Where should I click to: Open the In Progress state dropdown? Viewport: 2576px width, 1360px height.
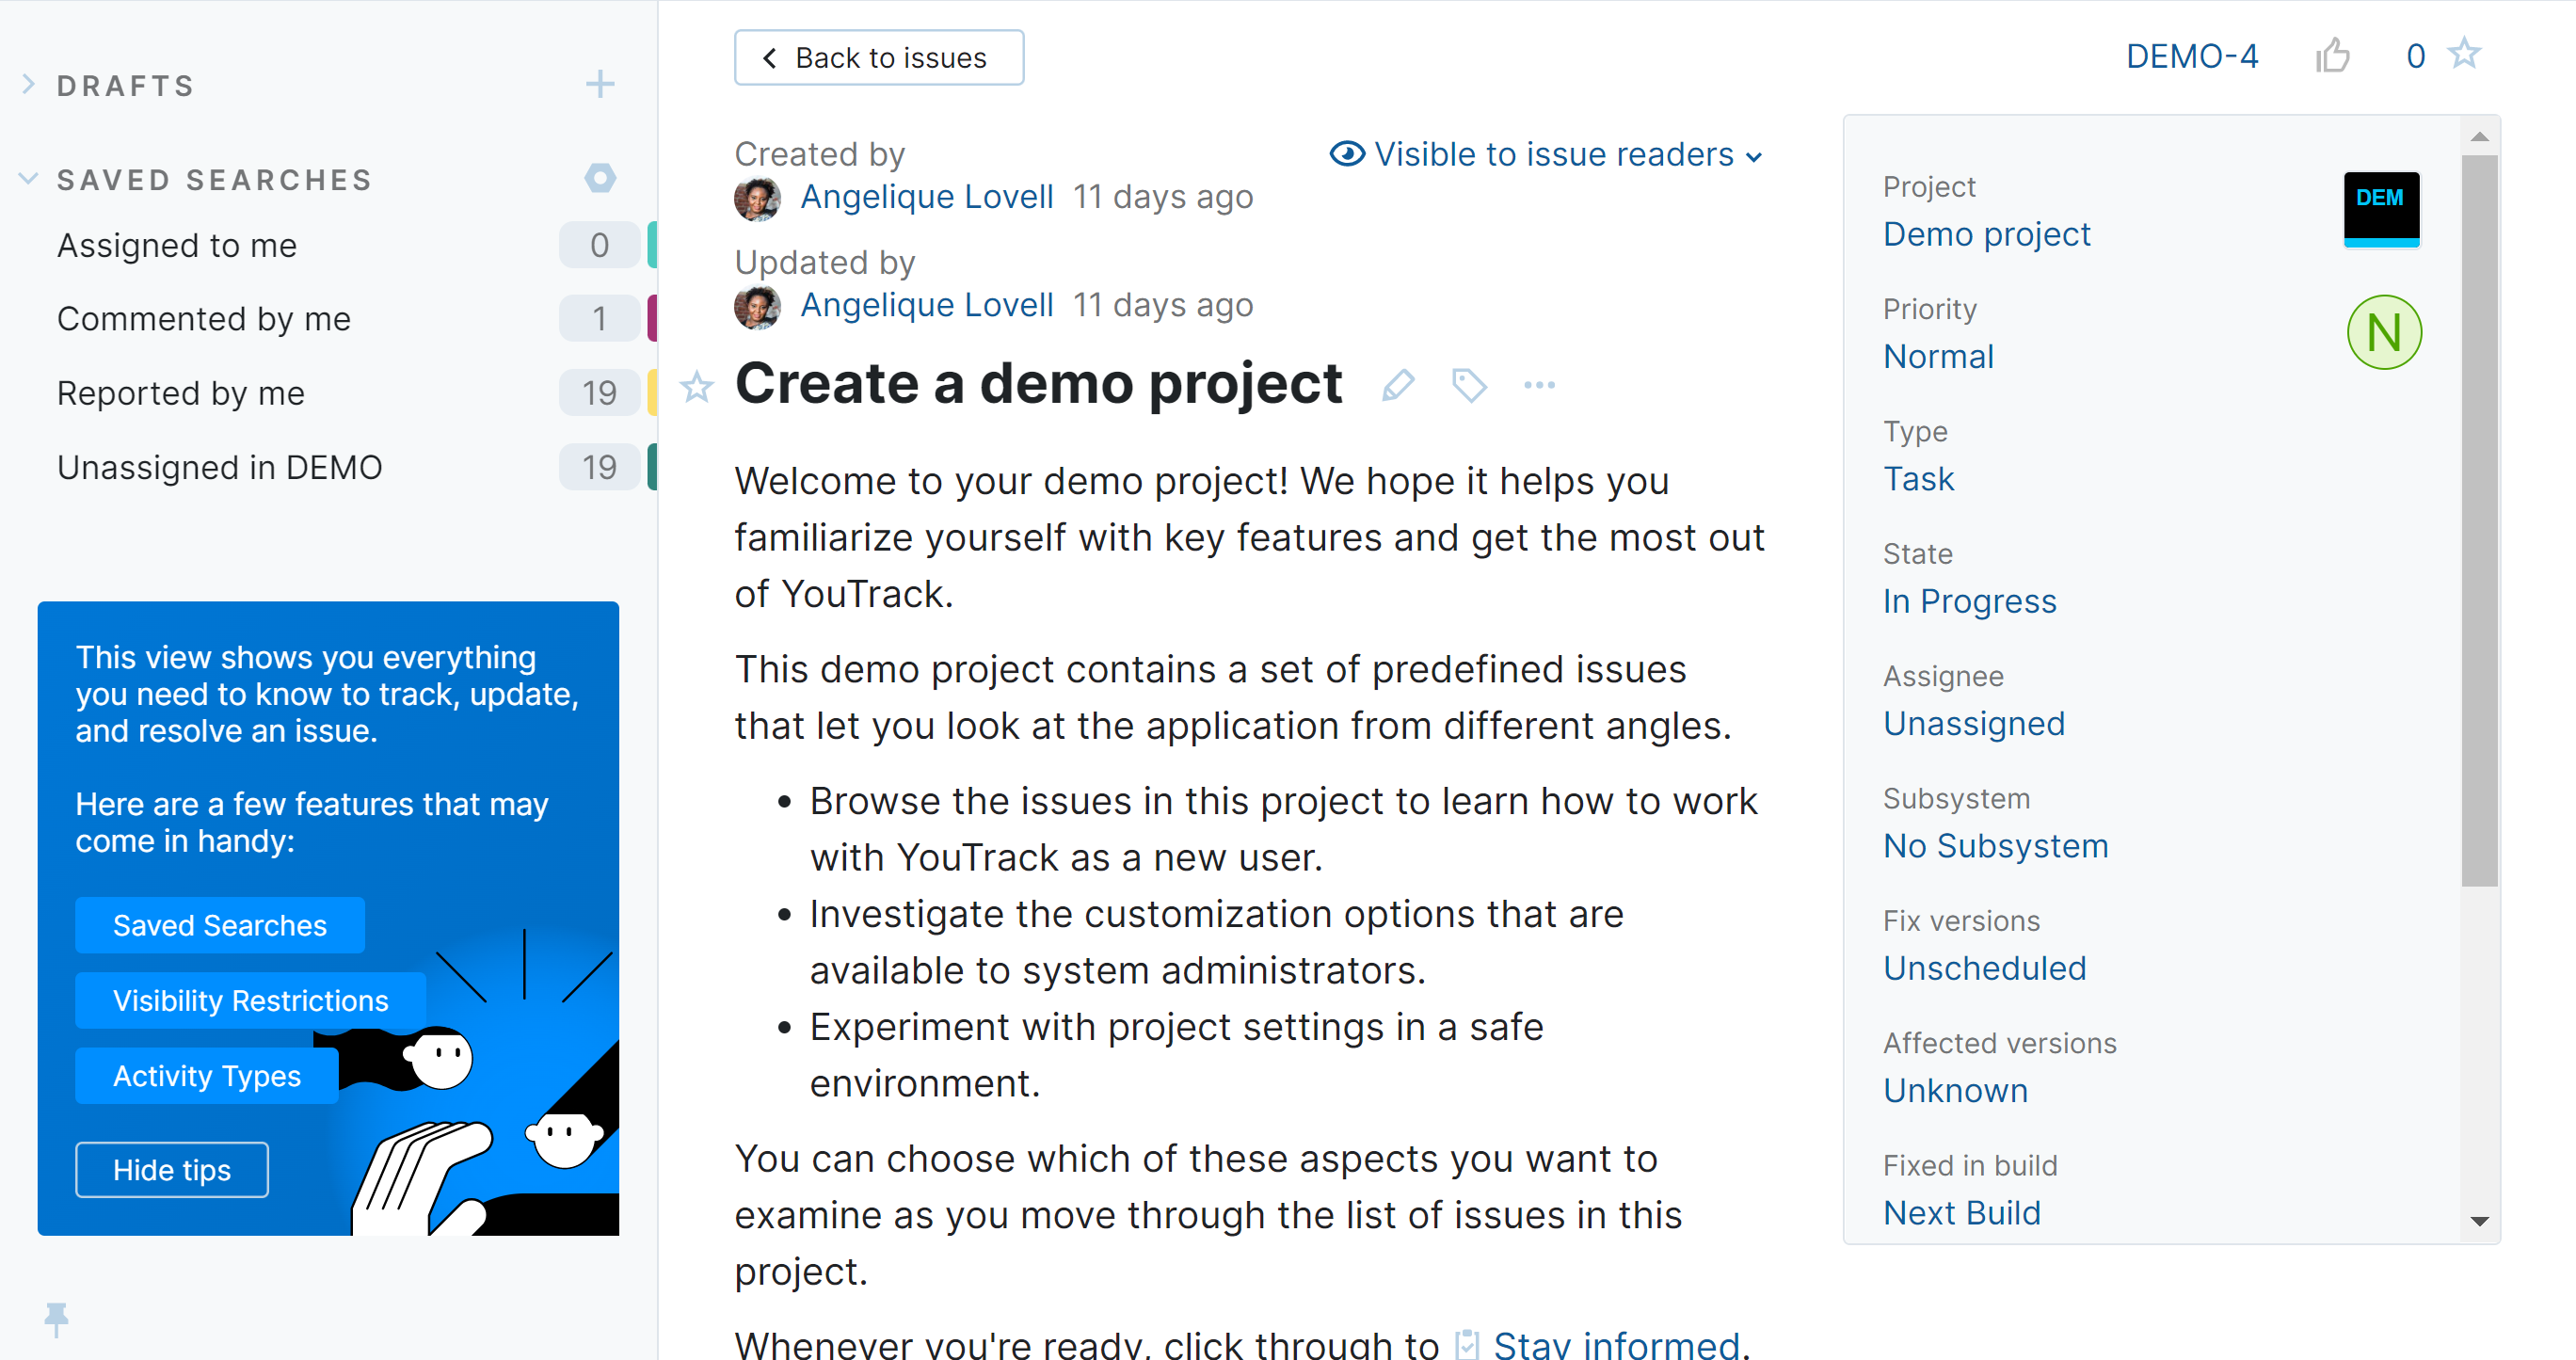[x=1969, y=601]
